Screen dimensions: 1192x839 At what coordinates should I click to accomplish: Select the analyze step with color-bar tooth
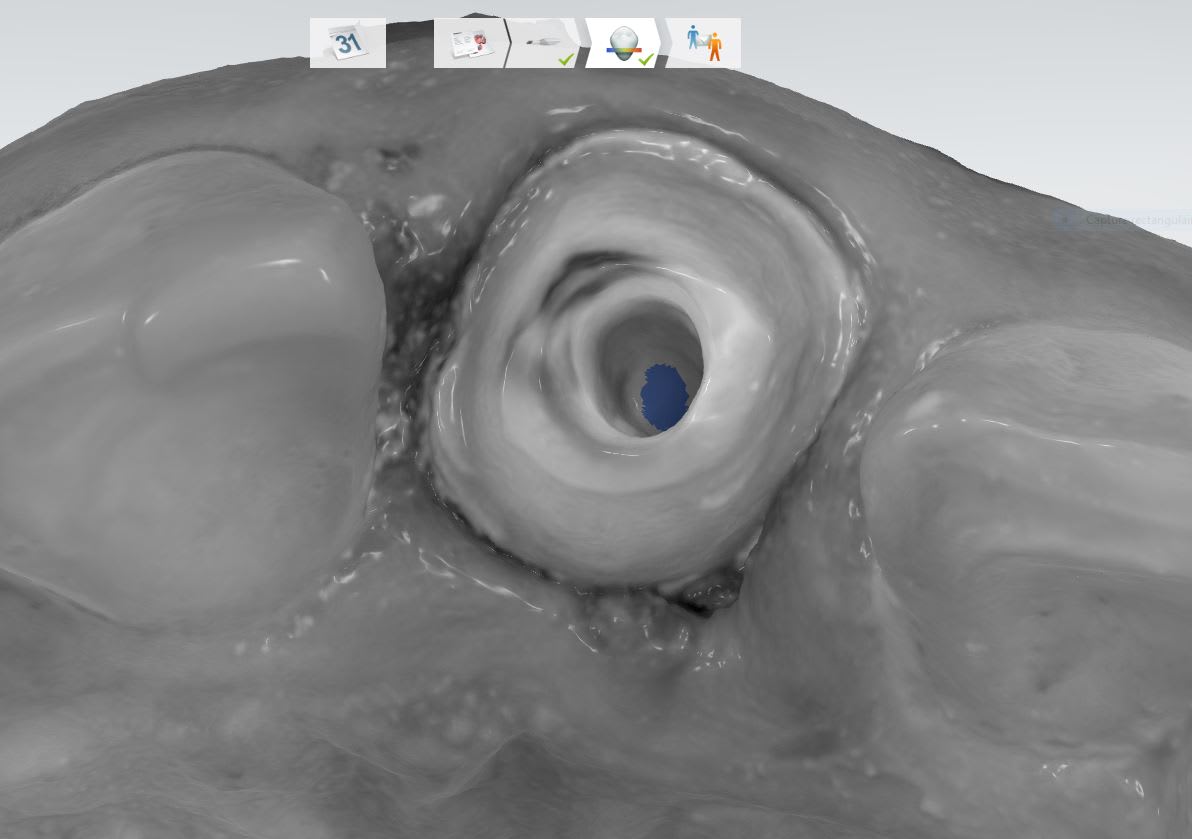tap(621, 41)
